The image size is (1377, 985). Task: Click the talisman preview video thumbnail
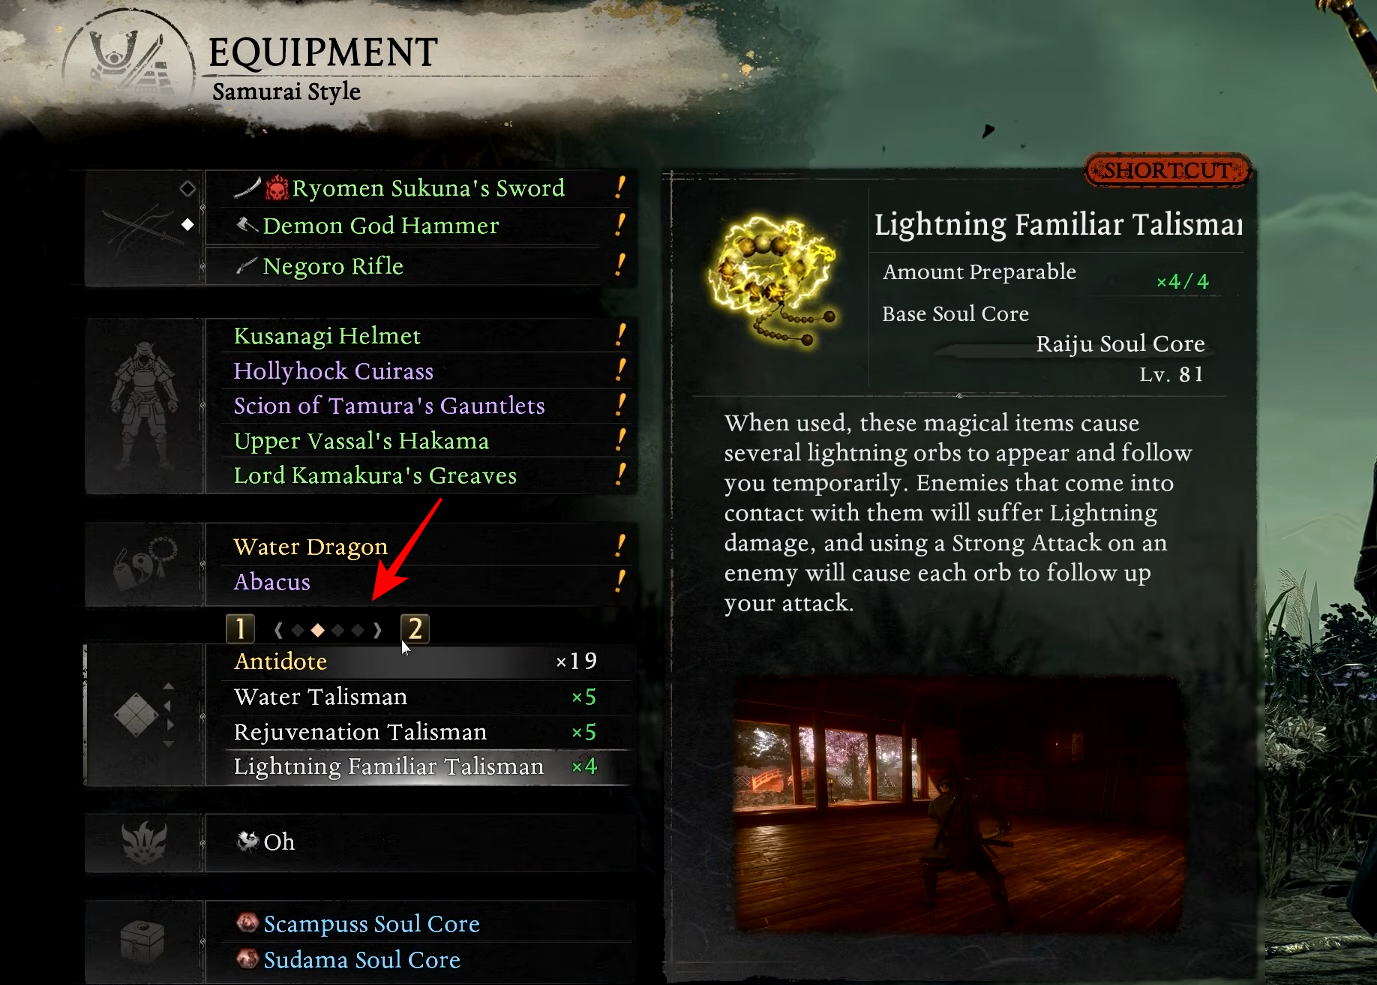[x=960, y=803]
